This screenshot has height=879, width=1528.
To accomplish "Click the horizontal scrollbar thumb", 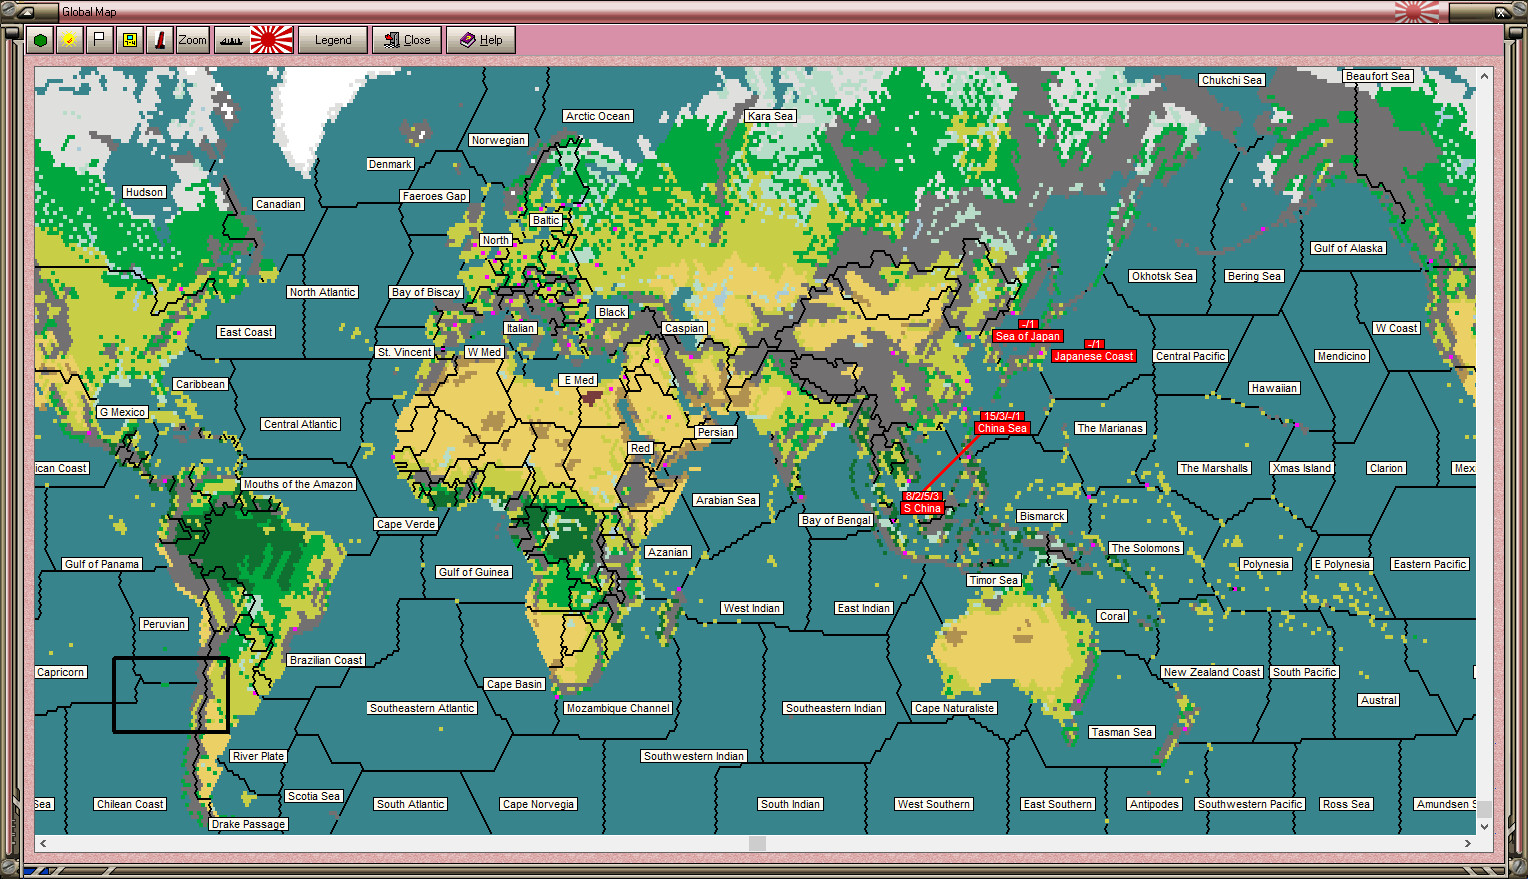I will click(x=757, y=843).
